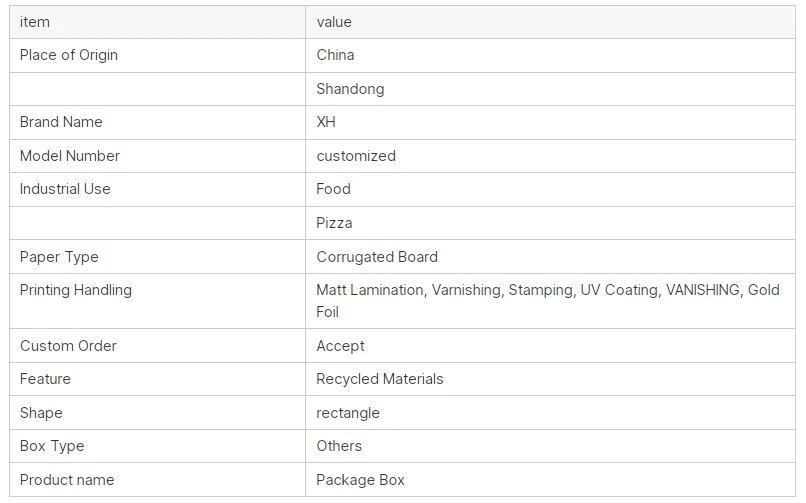This screenshot has height=503, width=806.
Task: Select the 'customized' value text
Action: [x=356, y=156]
